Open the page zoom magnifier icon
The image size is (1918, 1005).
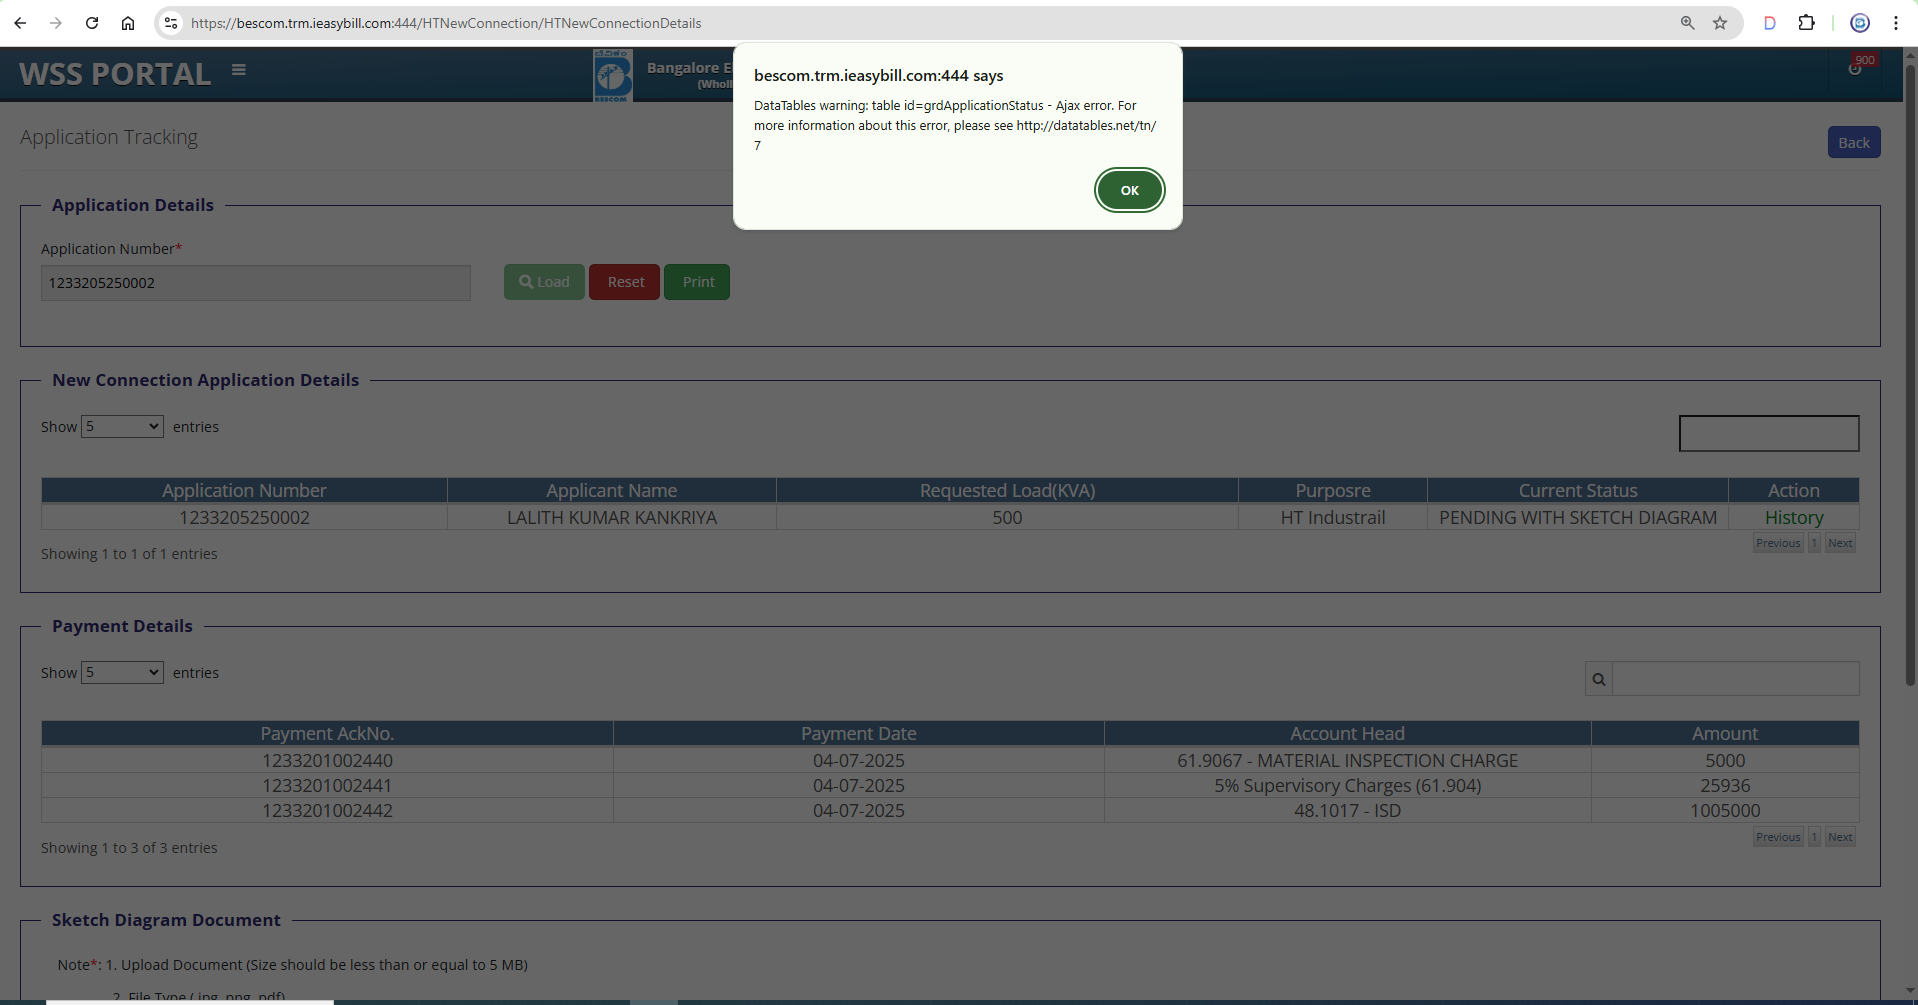point(1688,23)
